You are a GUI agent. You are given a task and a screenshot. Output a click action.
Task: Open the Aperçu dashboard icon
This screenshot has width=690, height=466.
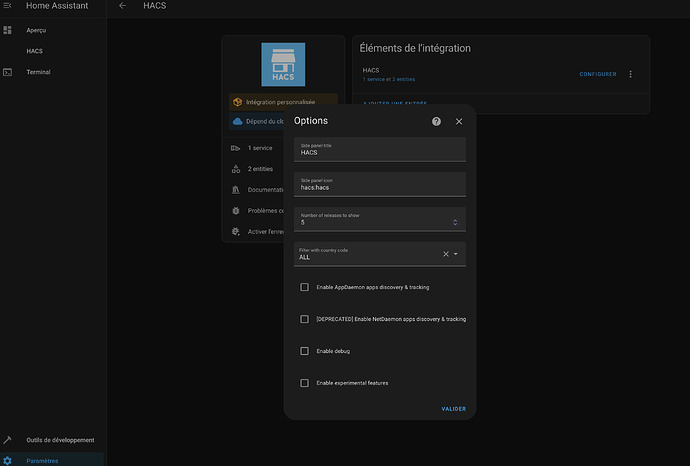click(7, 30)
